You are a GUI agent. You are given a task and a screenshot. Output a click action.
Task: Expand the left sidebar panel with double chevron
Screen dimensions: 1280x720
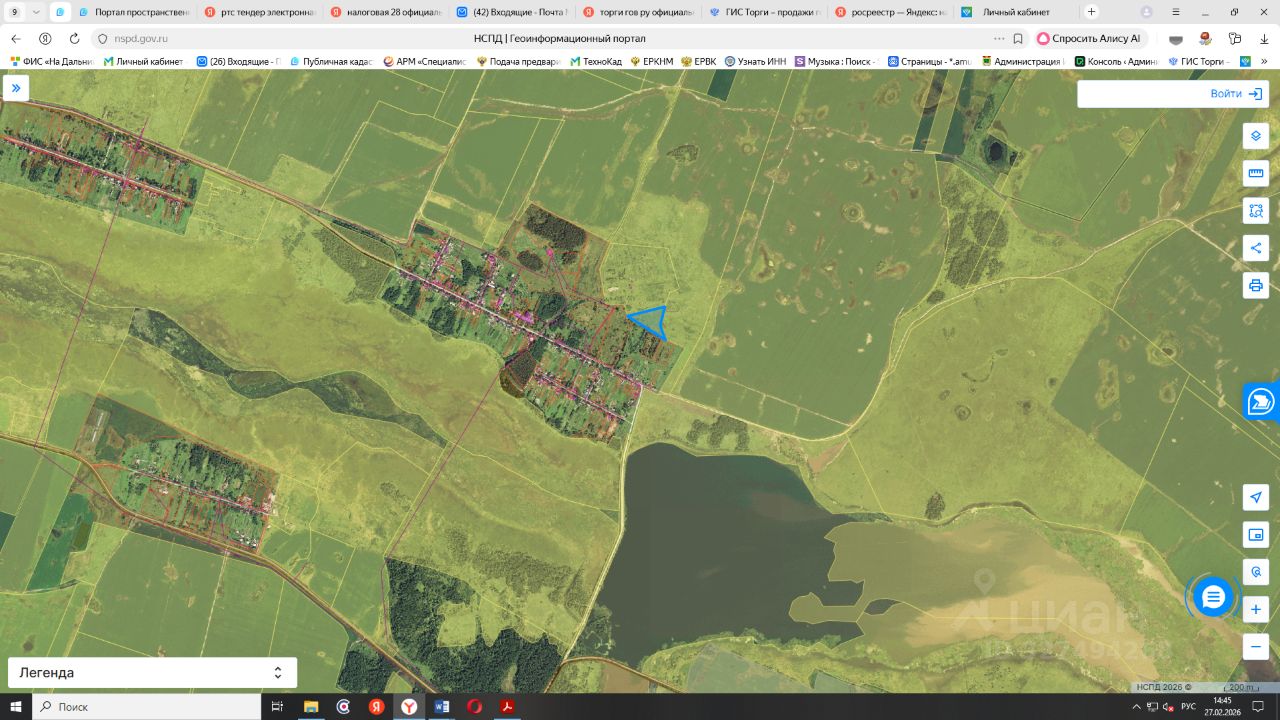[16, 88]
